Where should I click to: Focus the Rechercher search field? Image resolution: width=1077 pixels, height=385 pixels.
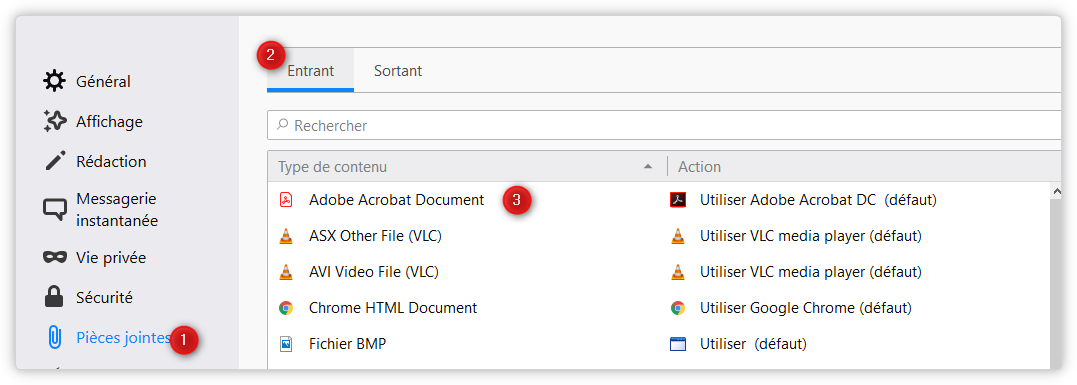click(664, 126)
